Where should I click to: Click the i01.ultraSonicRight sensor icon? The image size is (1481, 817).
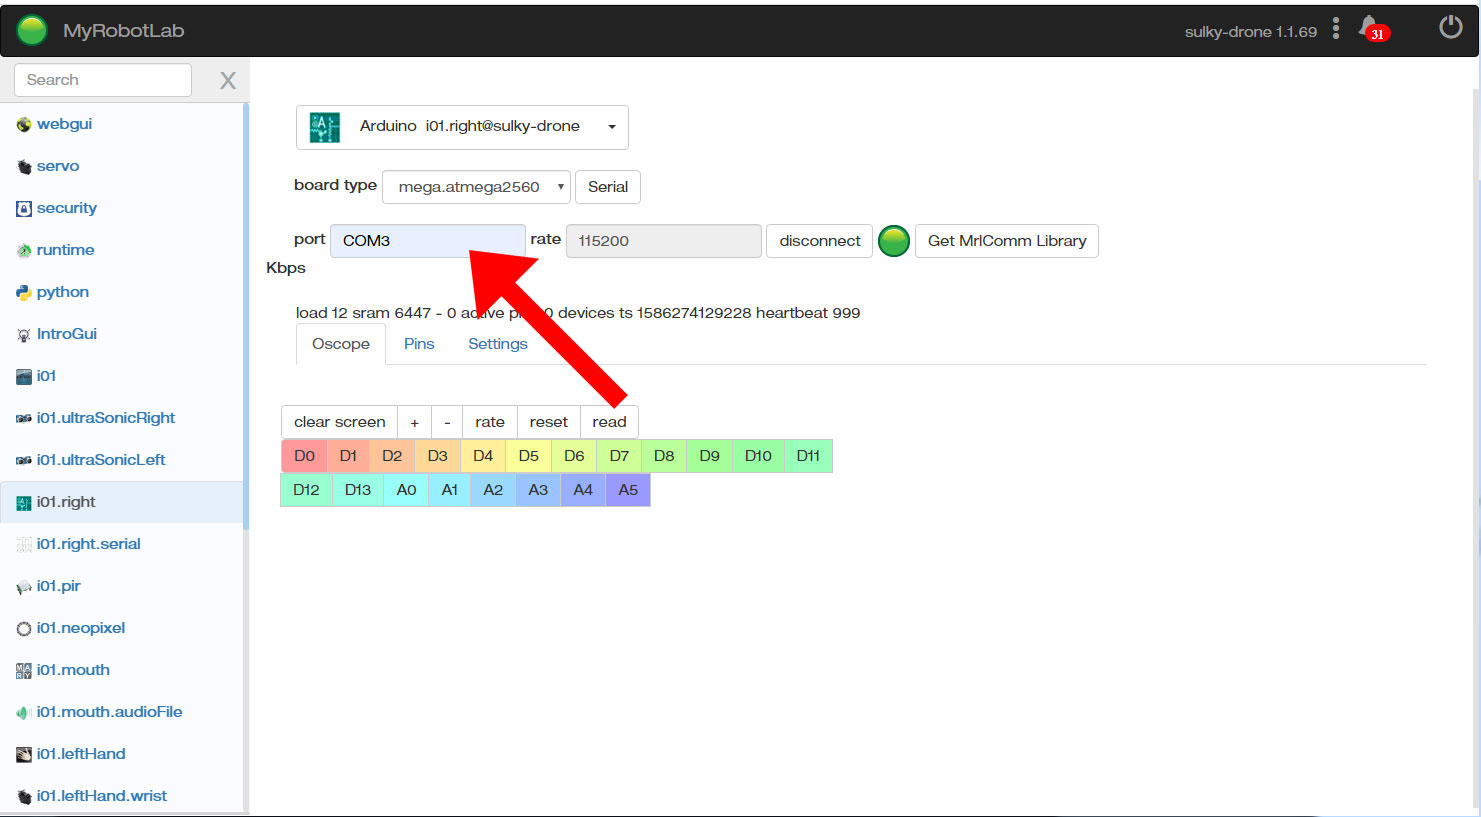click(24, 419)
